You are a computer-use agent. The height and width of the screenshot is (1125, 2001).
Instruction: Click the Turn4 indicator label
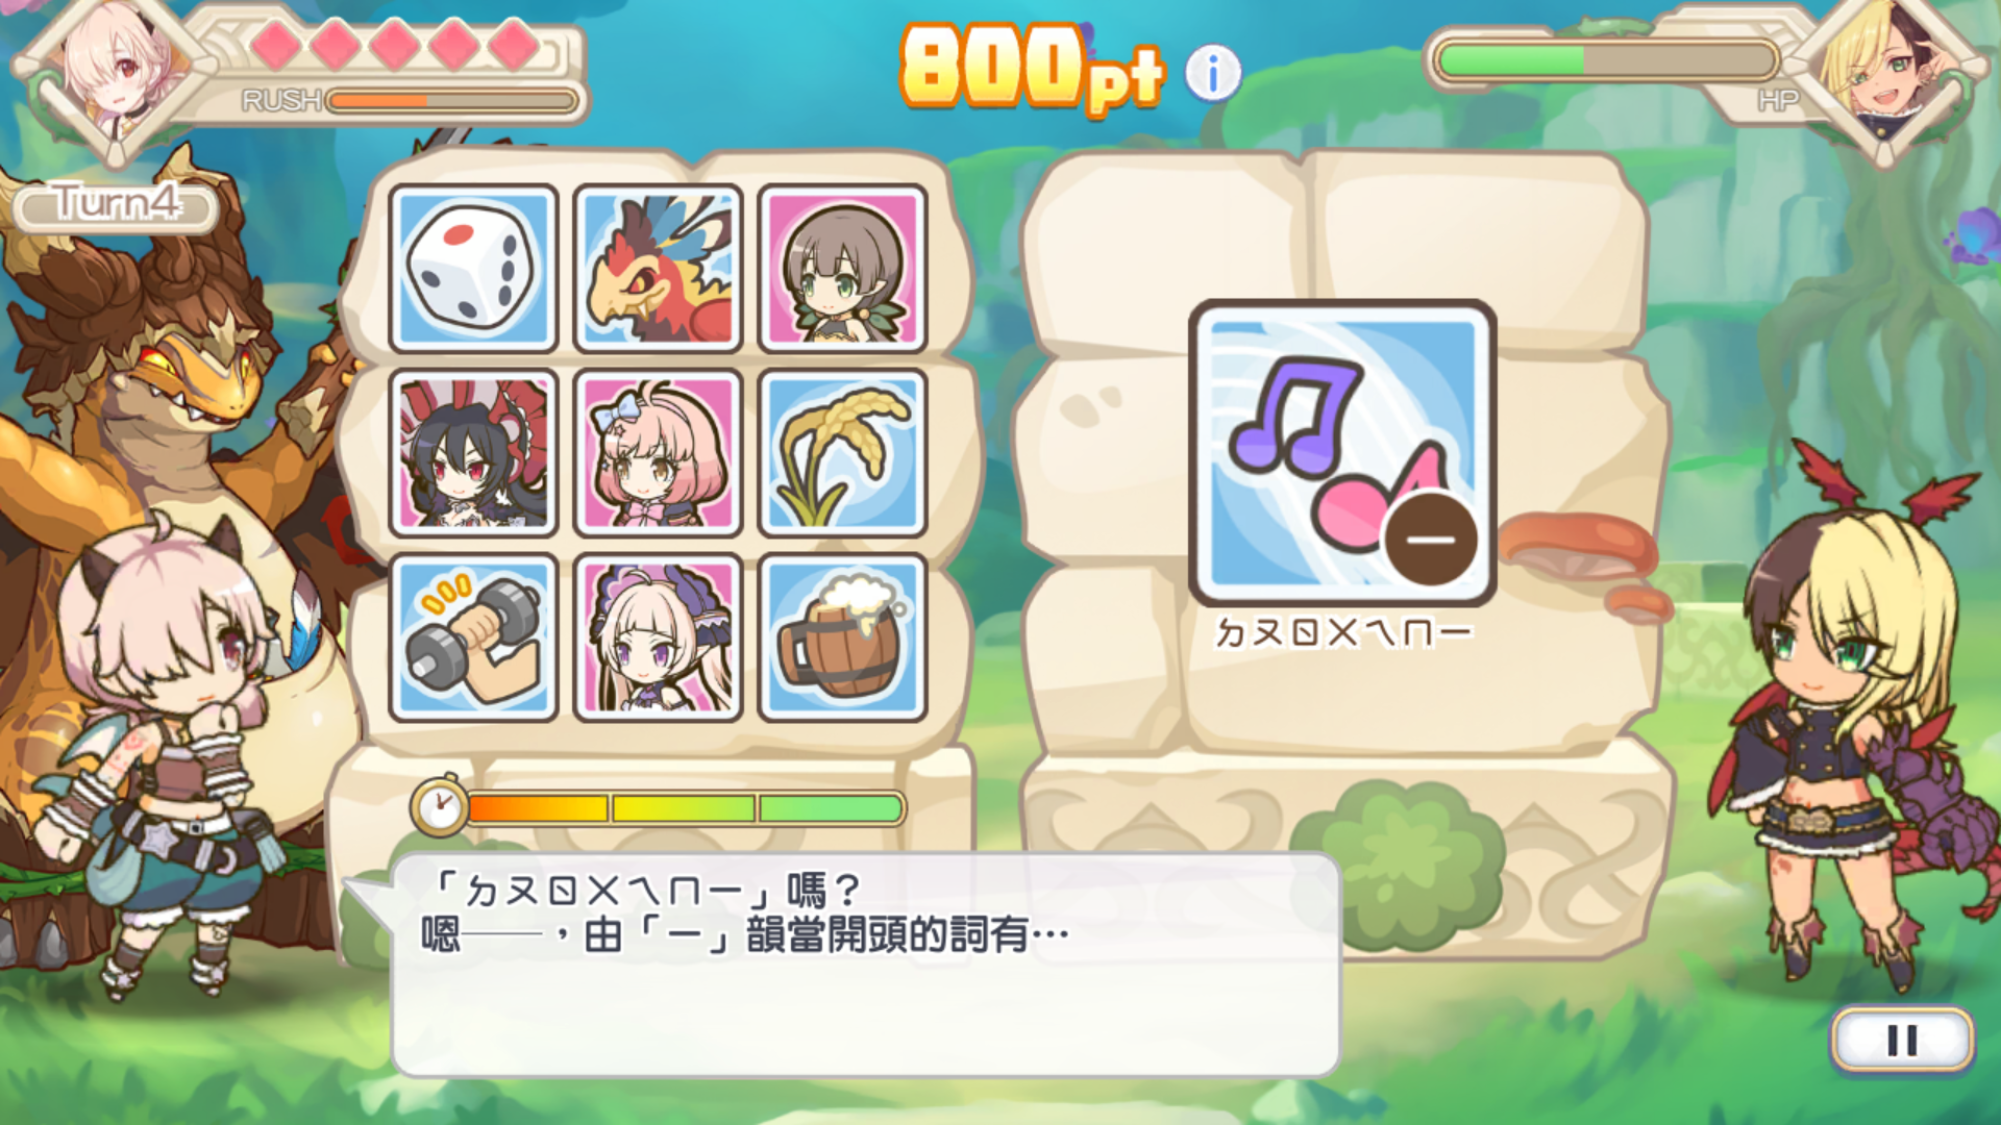[116, 204]
